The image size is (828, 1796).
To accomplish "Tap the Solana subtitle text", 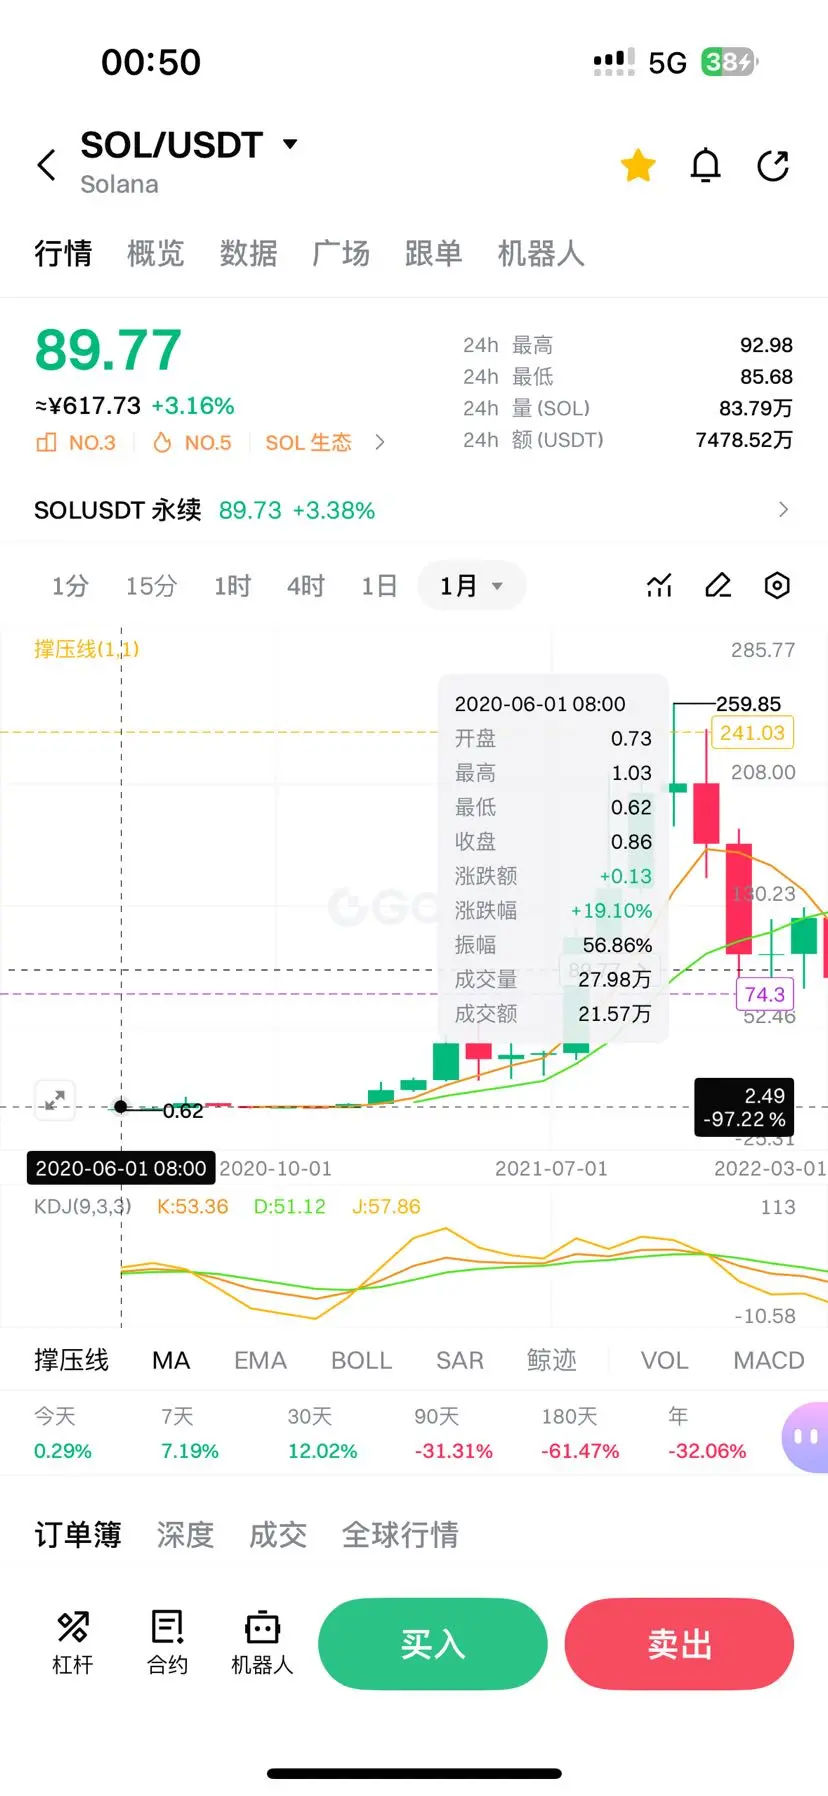I will [x=119, y=184].
